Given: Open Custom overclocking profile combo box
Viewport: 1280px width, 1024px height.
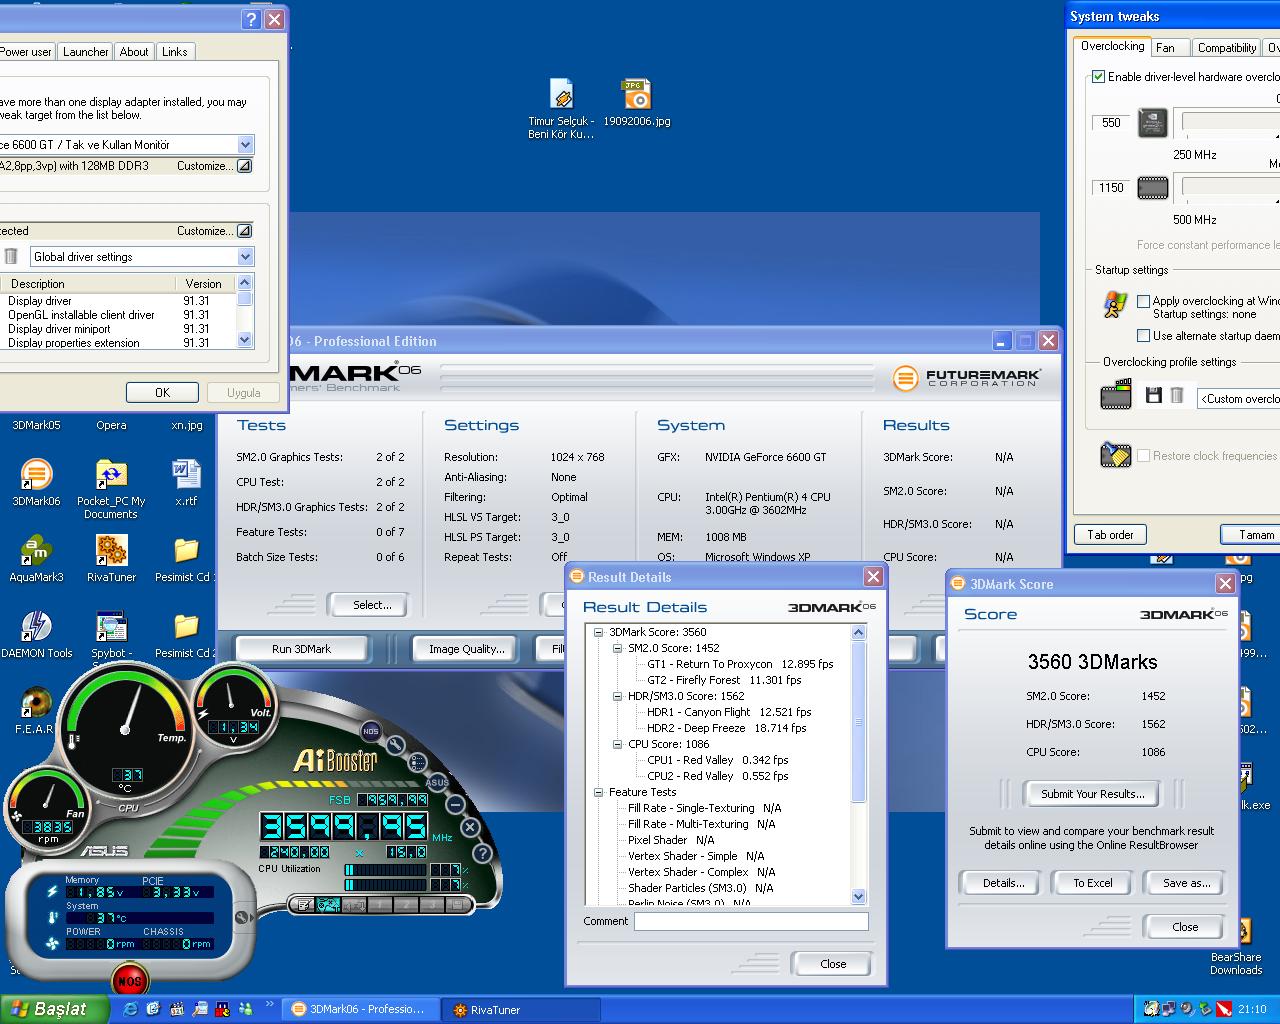Looking at the screenshot, I should click(1238, 398).
